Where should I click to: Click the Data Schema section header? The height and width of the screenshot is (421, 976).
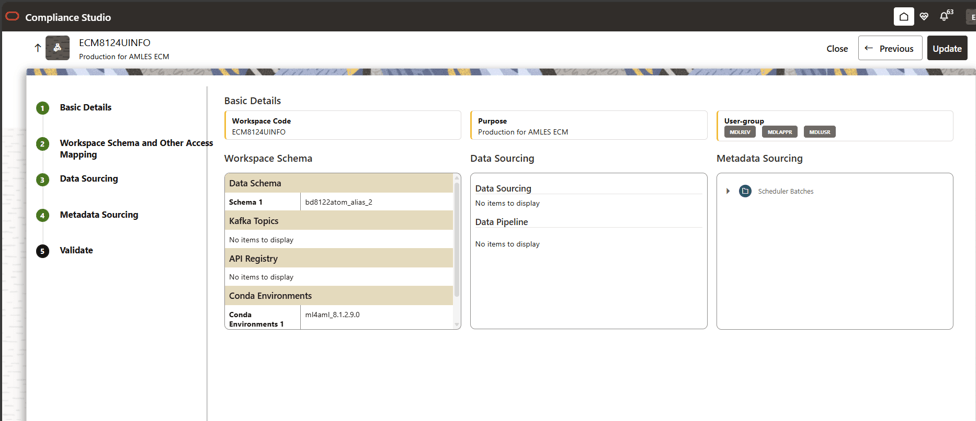(339, 183)
